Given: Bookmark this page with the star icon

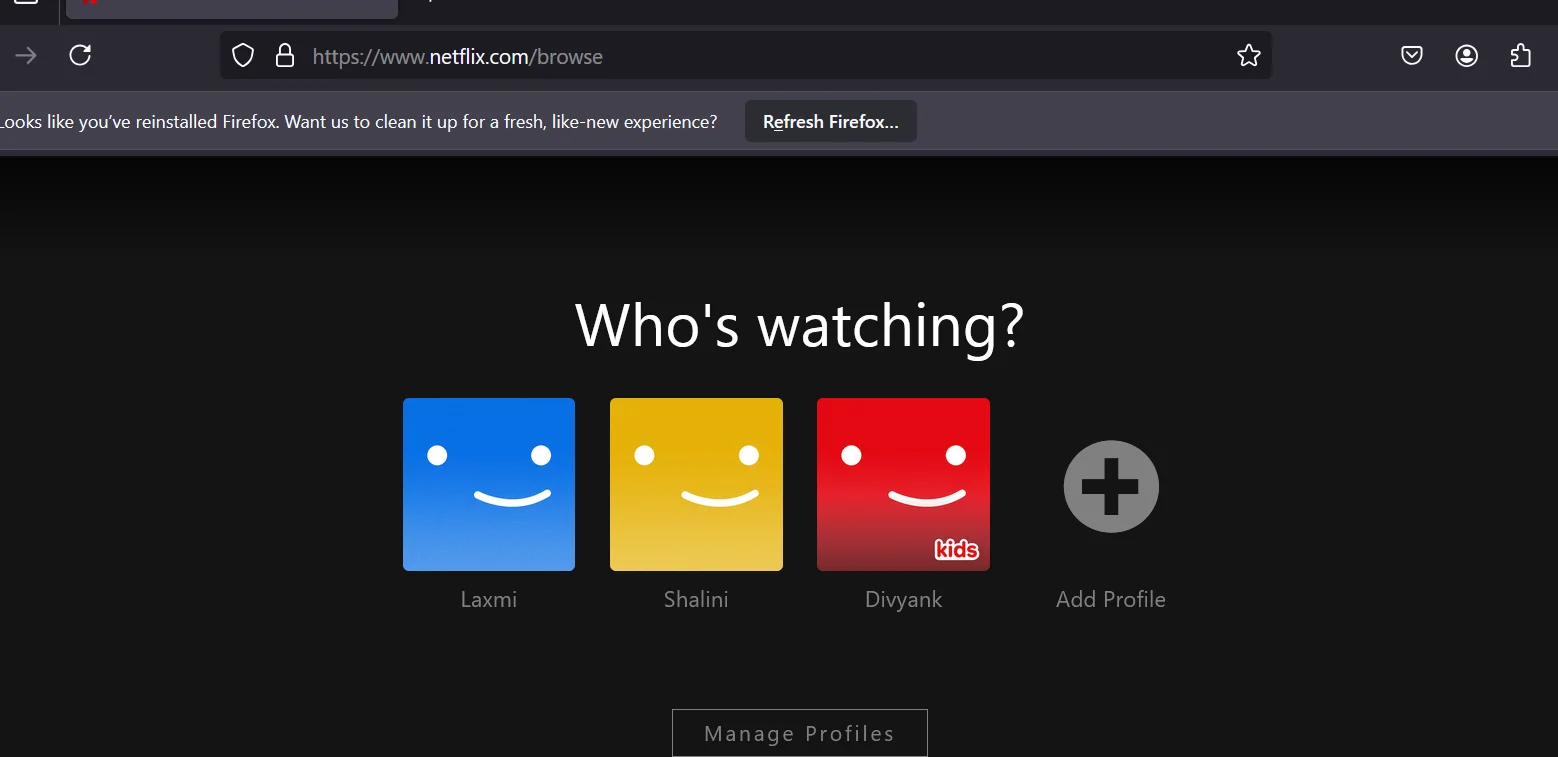Looking at the screenshot, I should point(1249,56).
